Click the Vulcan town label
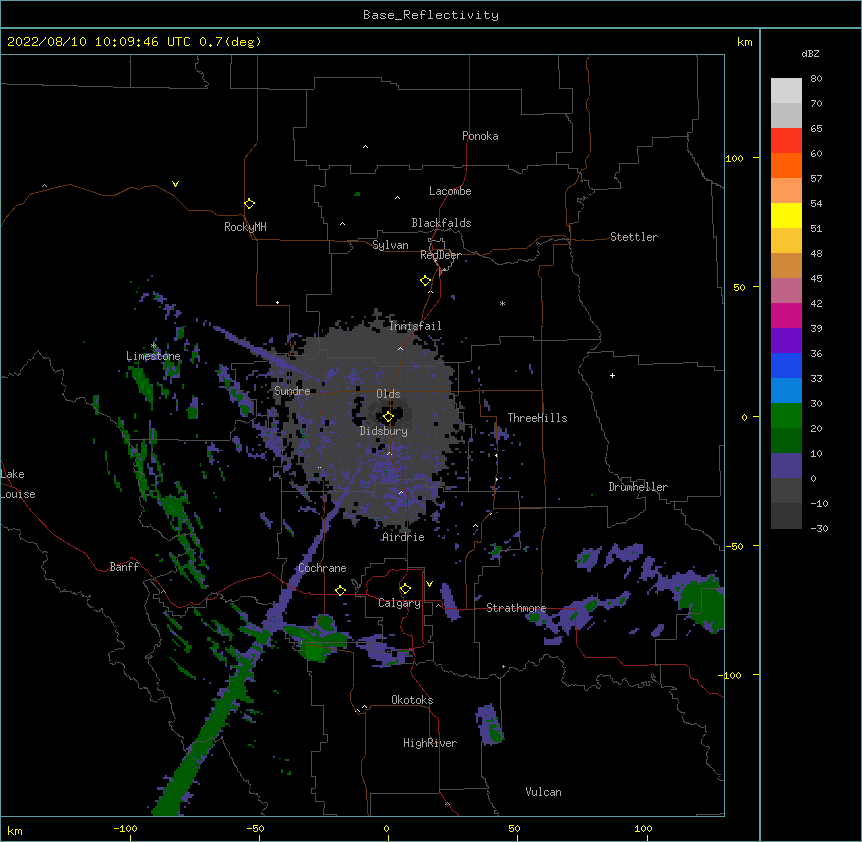The image size is (862, 842). 543,792
